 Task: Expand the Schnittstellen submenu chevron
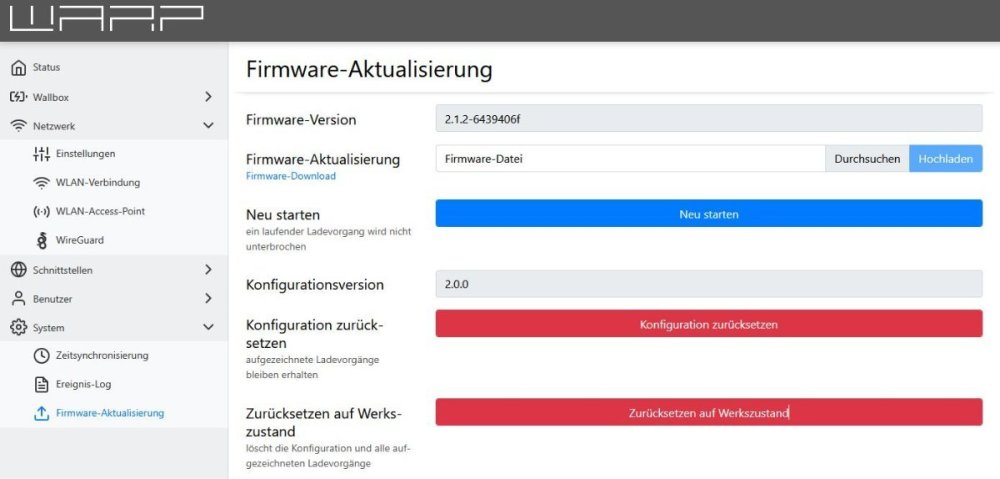[208, 270]
